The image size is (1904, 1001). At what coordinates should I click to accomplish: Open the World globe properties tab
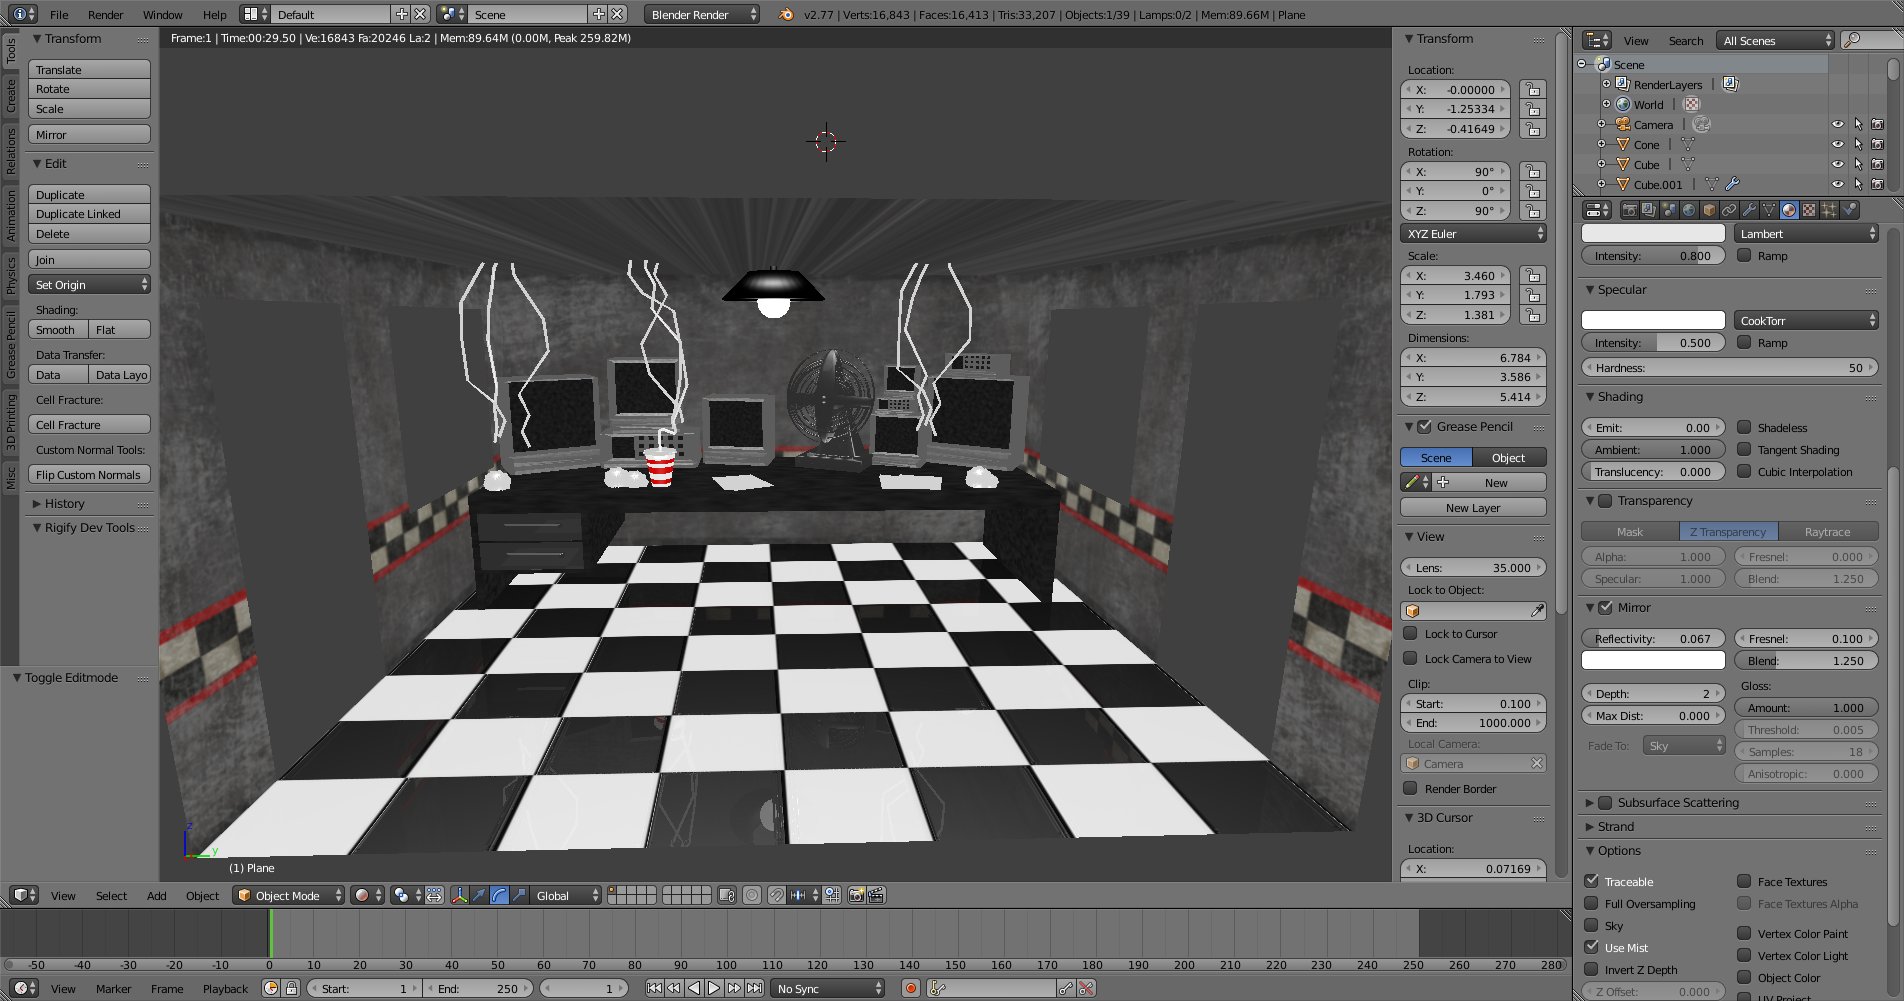1689,210
